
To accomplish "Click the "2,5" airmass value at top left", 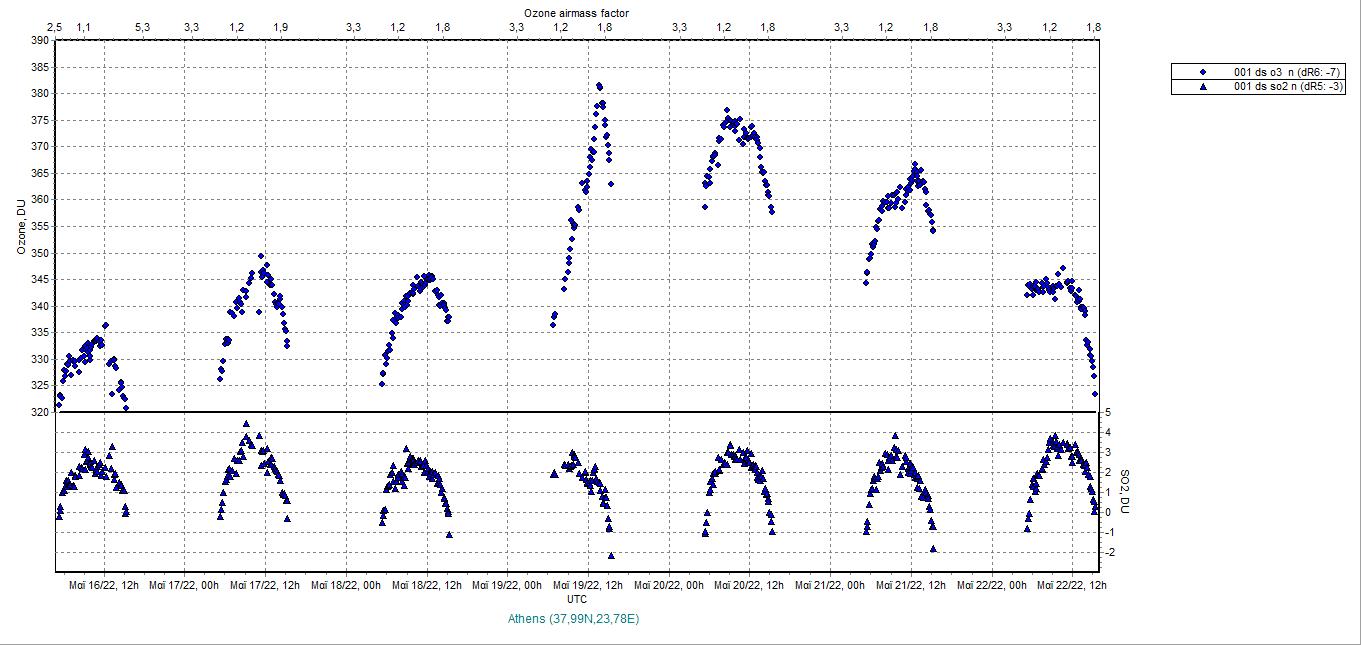I will 55,27.
